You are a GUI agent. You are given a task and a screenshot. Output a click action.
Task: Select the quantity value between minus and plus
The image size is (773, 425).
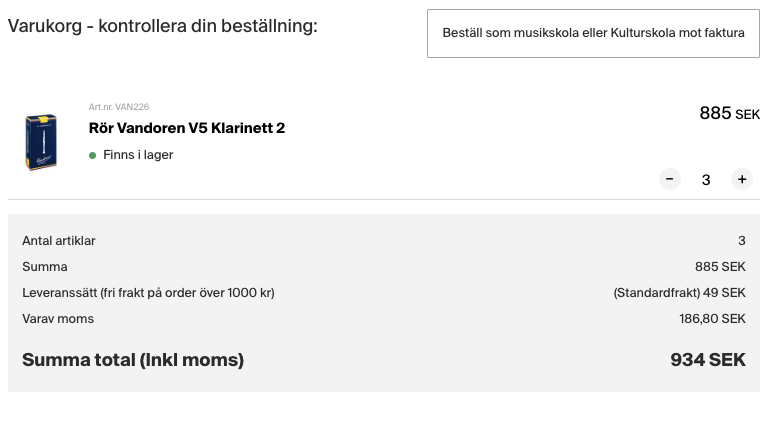tap(706, 180)
